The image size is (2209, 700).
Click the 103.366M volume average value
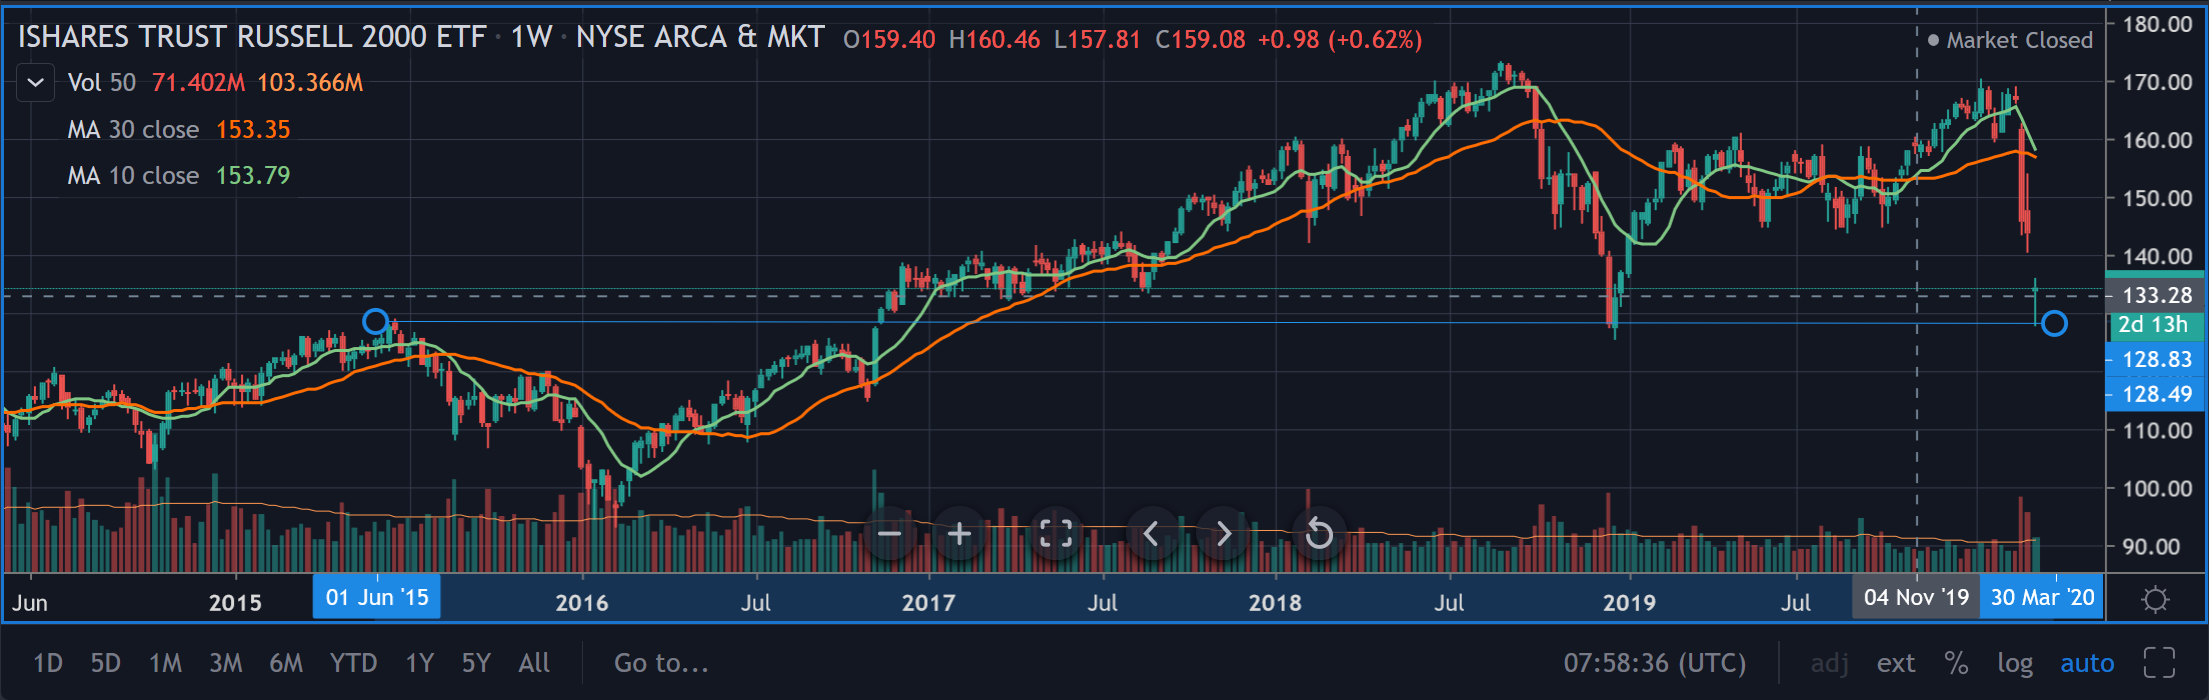[310, 83]
